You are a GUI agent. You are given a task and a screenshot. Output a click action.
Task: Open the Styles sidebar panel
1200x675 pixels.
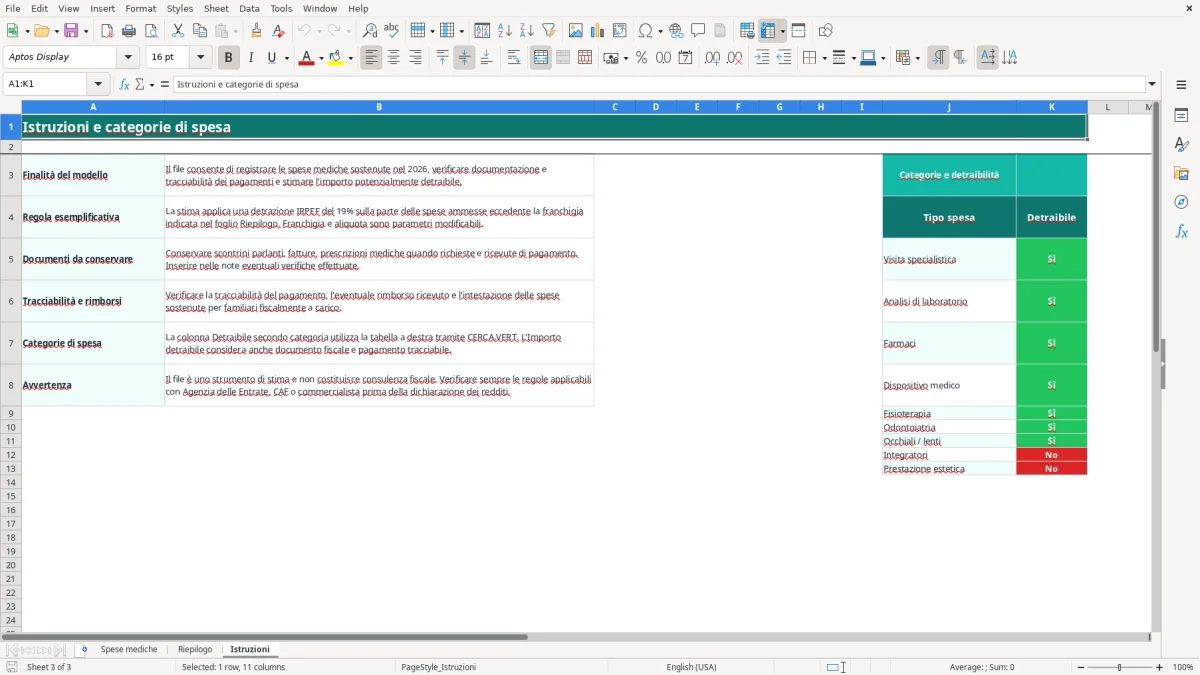(x=1181, y=145)
